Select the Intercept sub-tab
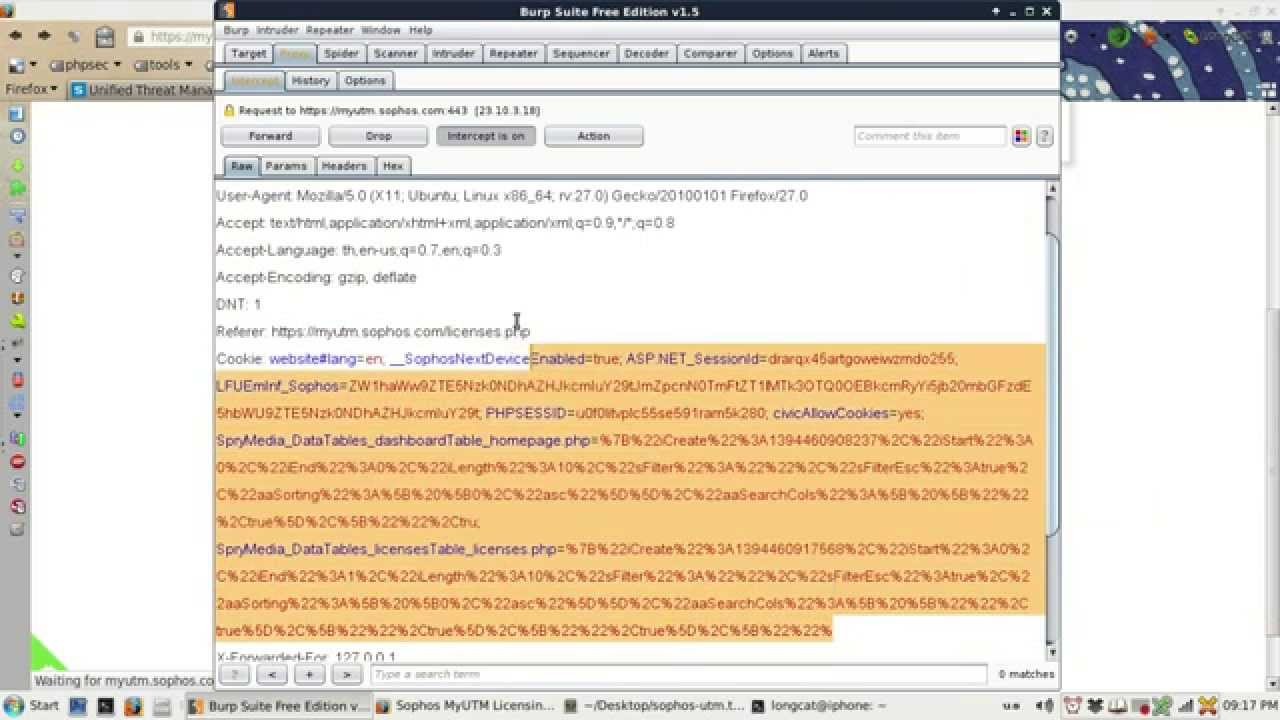This screenshot has width=1280, height=720. point(254,81)
